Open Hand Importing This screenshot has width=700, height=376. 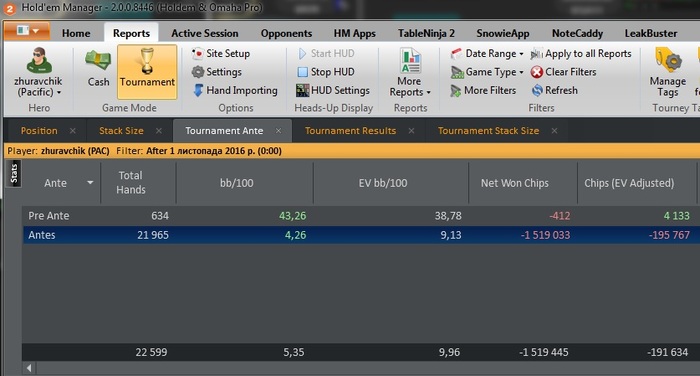[x=235, y=90]
